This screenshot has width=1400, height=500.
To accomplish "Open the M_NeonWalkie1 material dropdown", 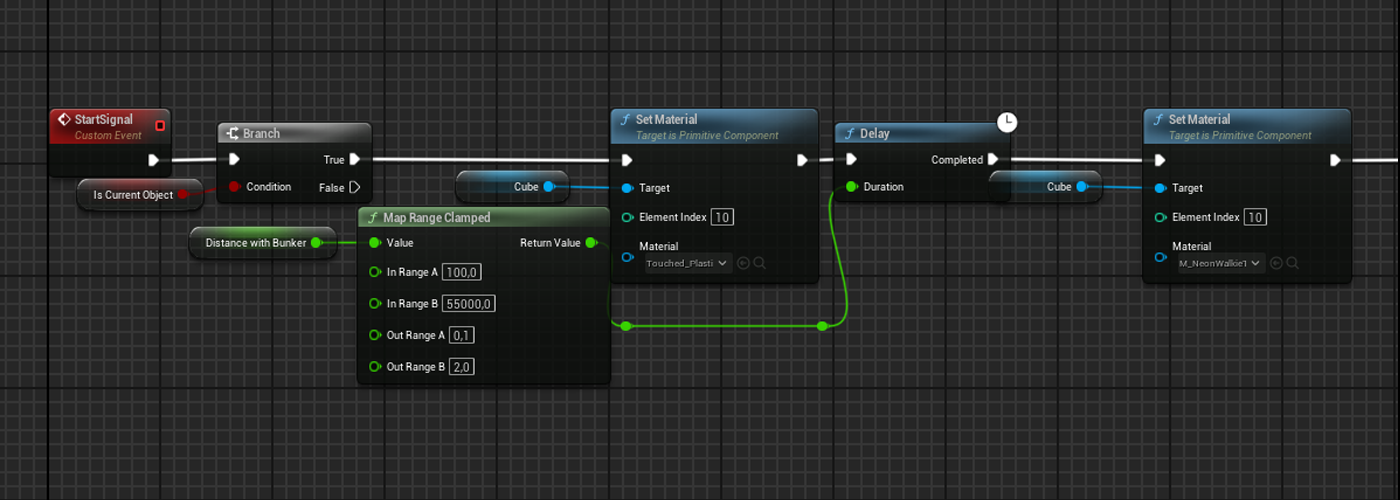I will pyautogui.click(x=1222, y=263).
